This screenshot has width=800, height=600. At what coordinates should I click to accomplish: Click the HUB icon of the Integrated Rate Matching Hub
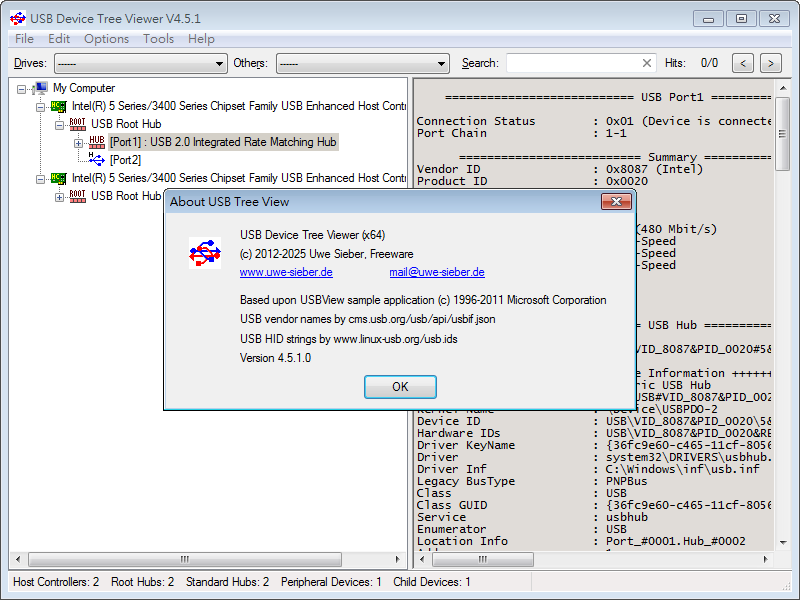[x=96, y=141]
